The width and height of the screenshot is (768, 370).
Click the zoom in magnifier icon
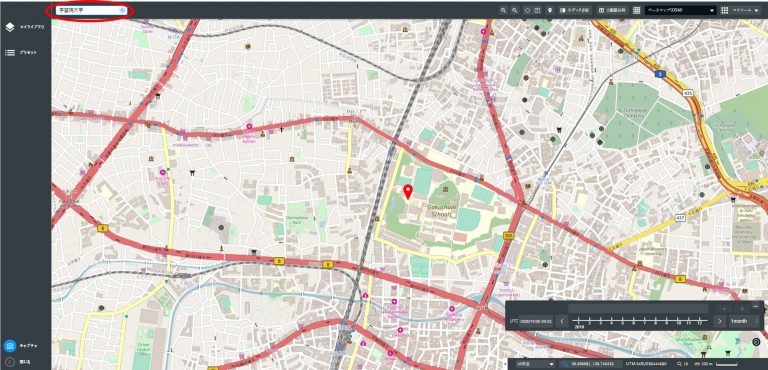[x=503, y=10]
